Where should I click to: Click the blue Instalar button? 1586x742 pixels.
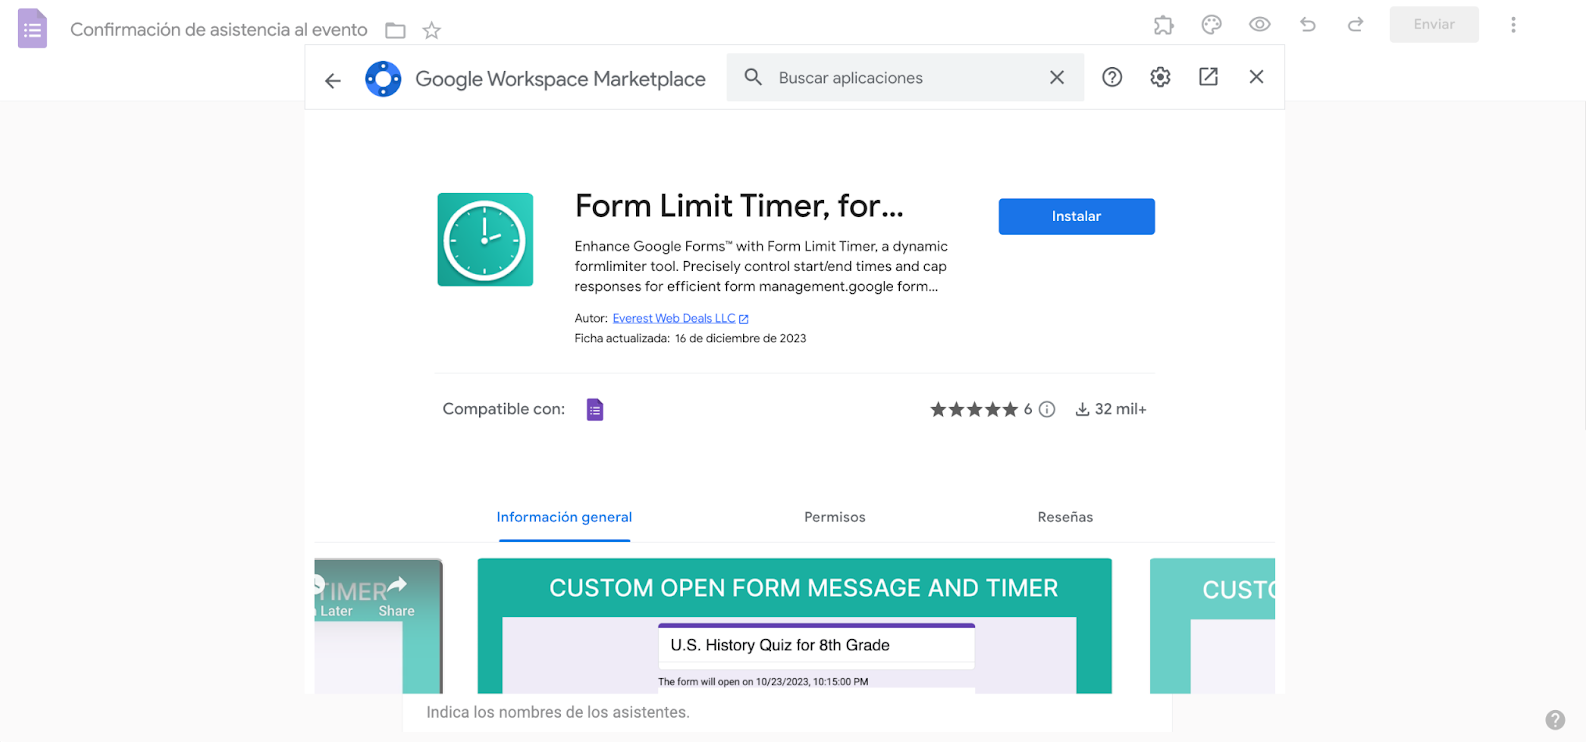pos(1076,216)
